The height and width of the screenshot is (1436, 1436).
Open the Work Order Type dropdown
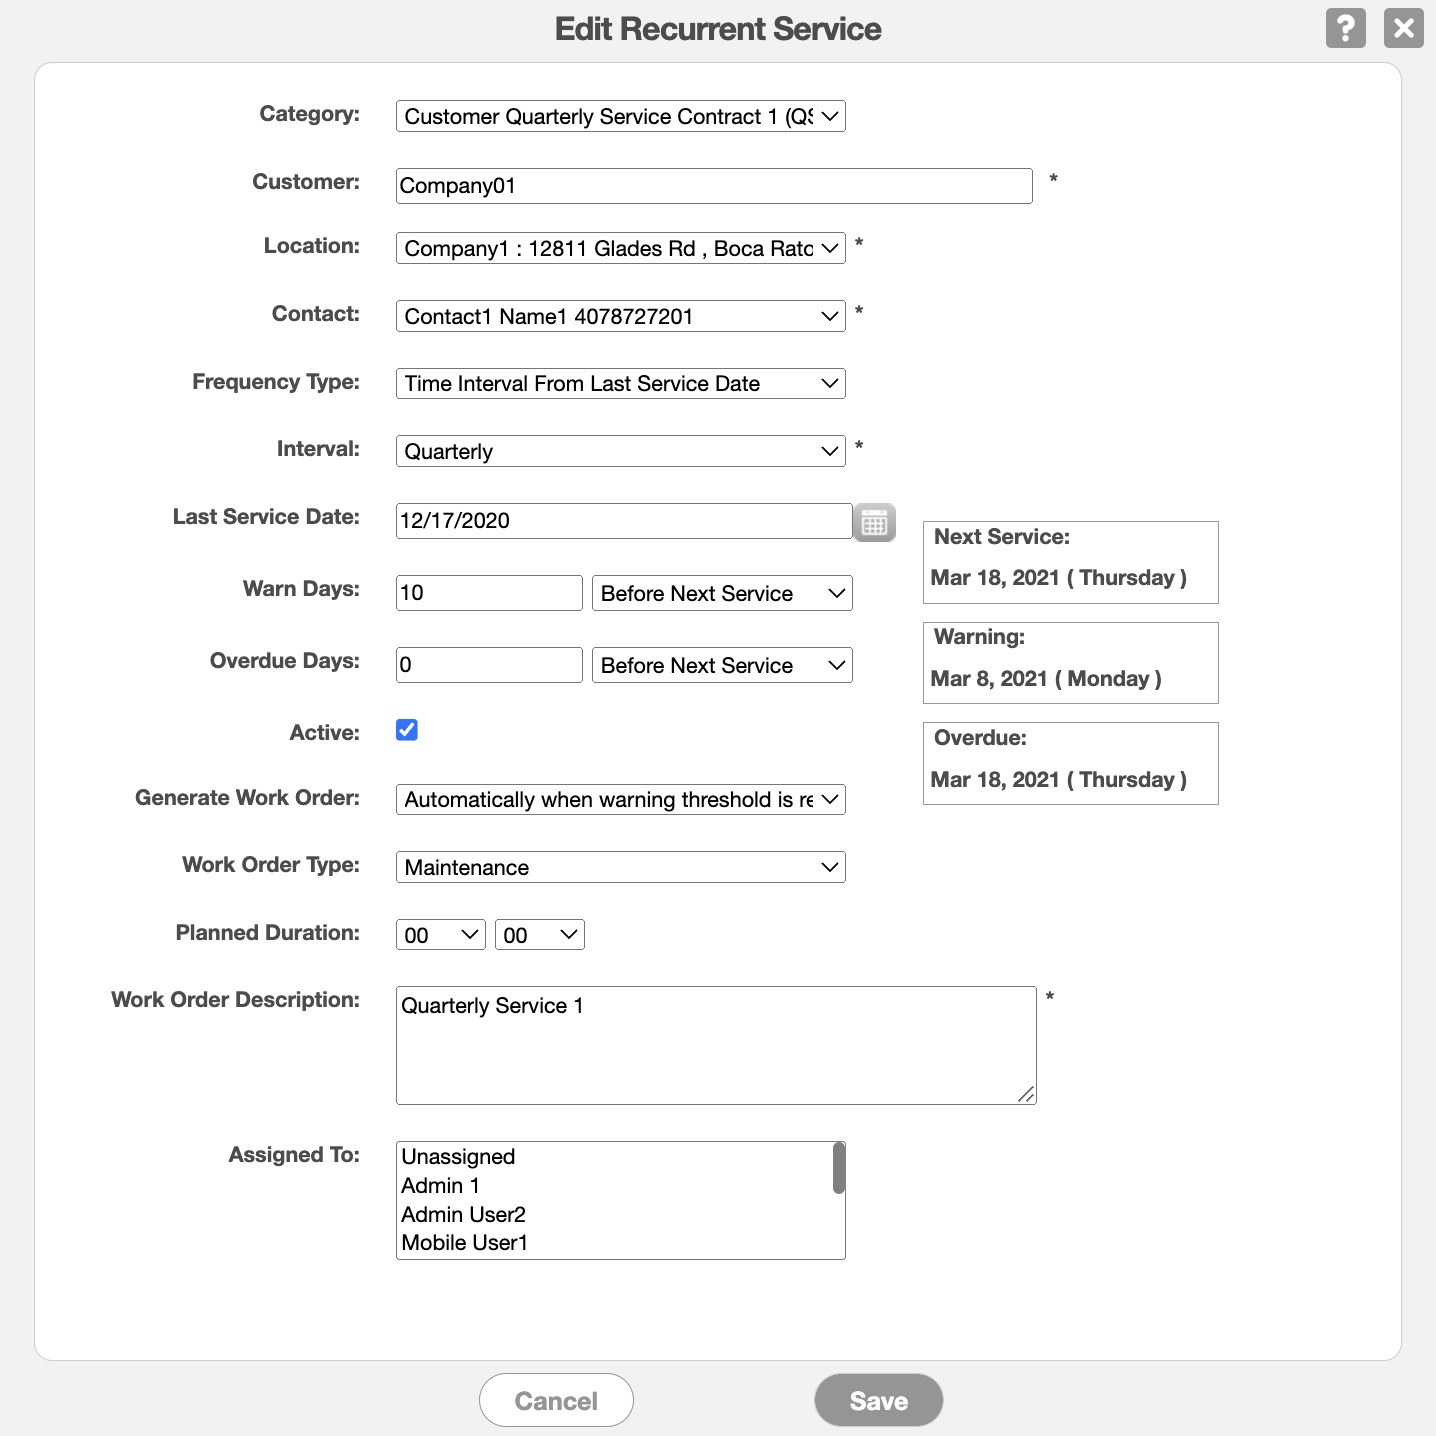point(620,867)
